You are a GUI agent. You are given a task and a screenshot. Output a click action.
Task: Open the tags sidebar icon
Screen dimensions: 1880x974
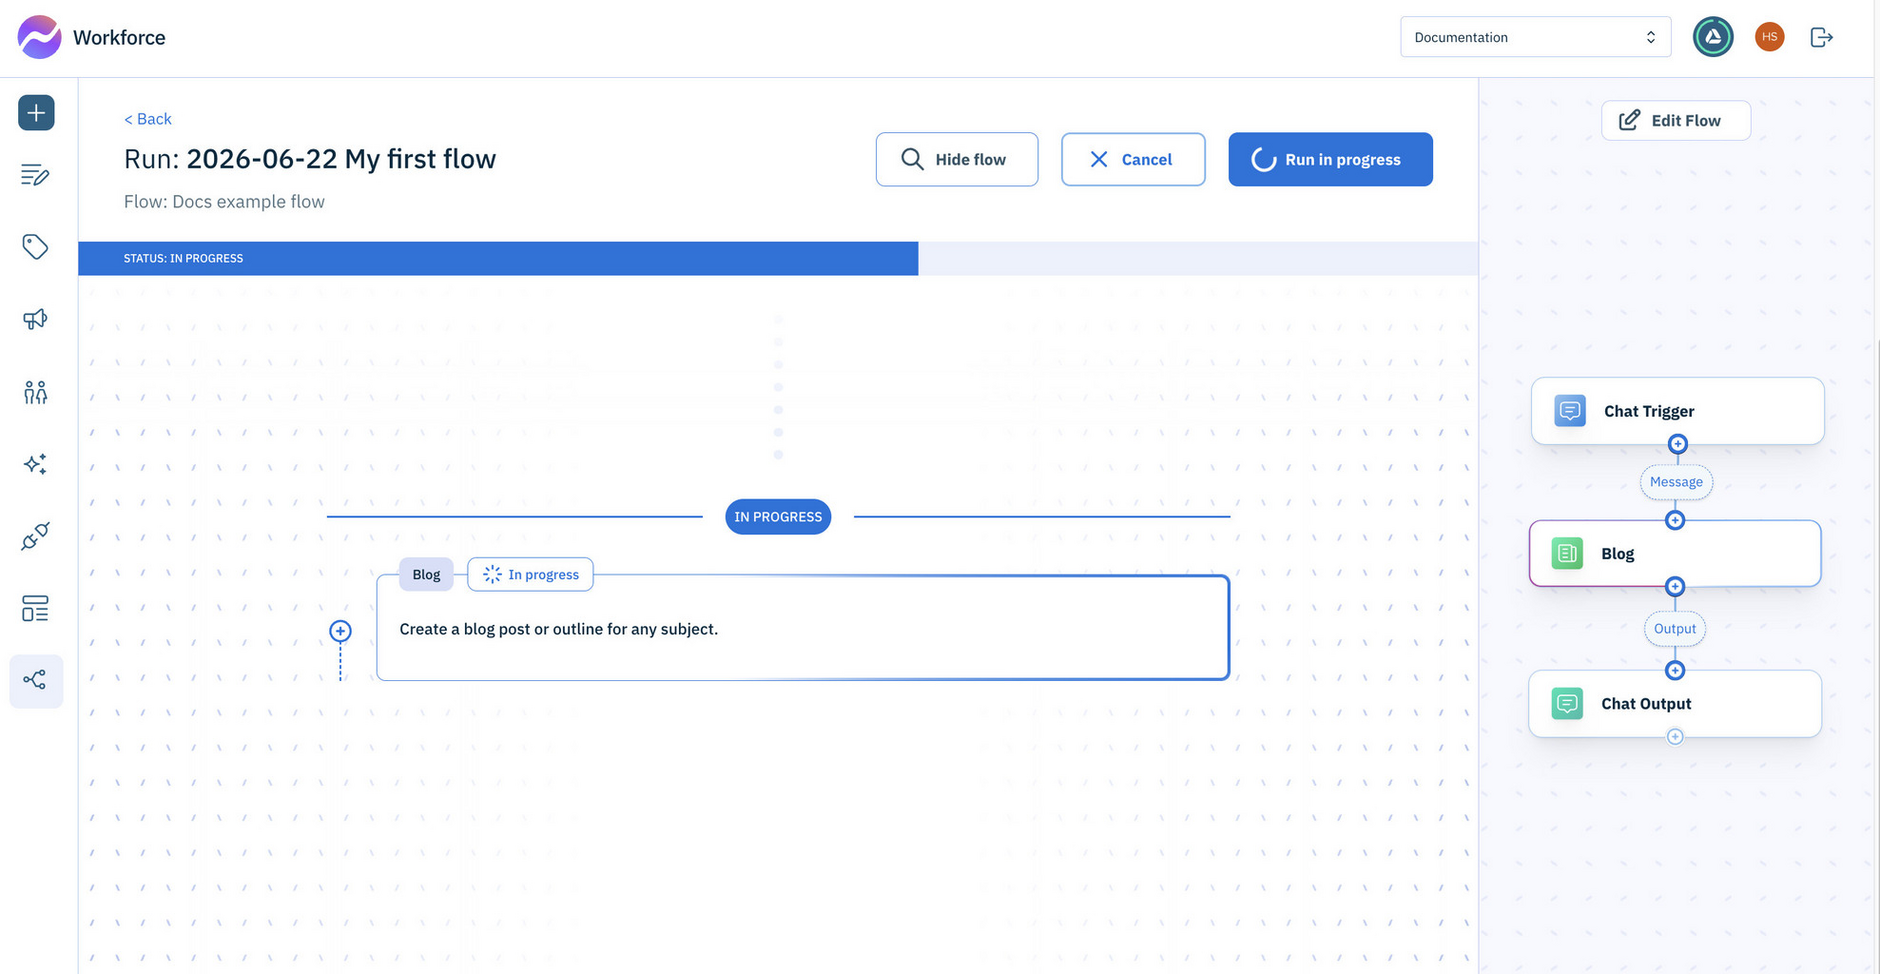(x=36, y=247)
